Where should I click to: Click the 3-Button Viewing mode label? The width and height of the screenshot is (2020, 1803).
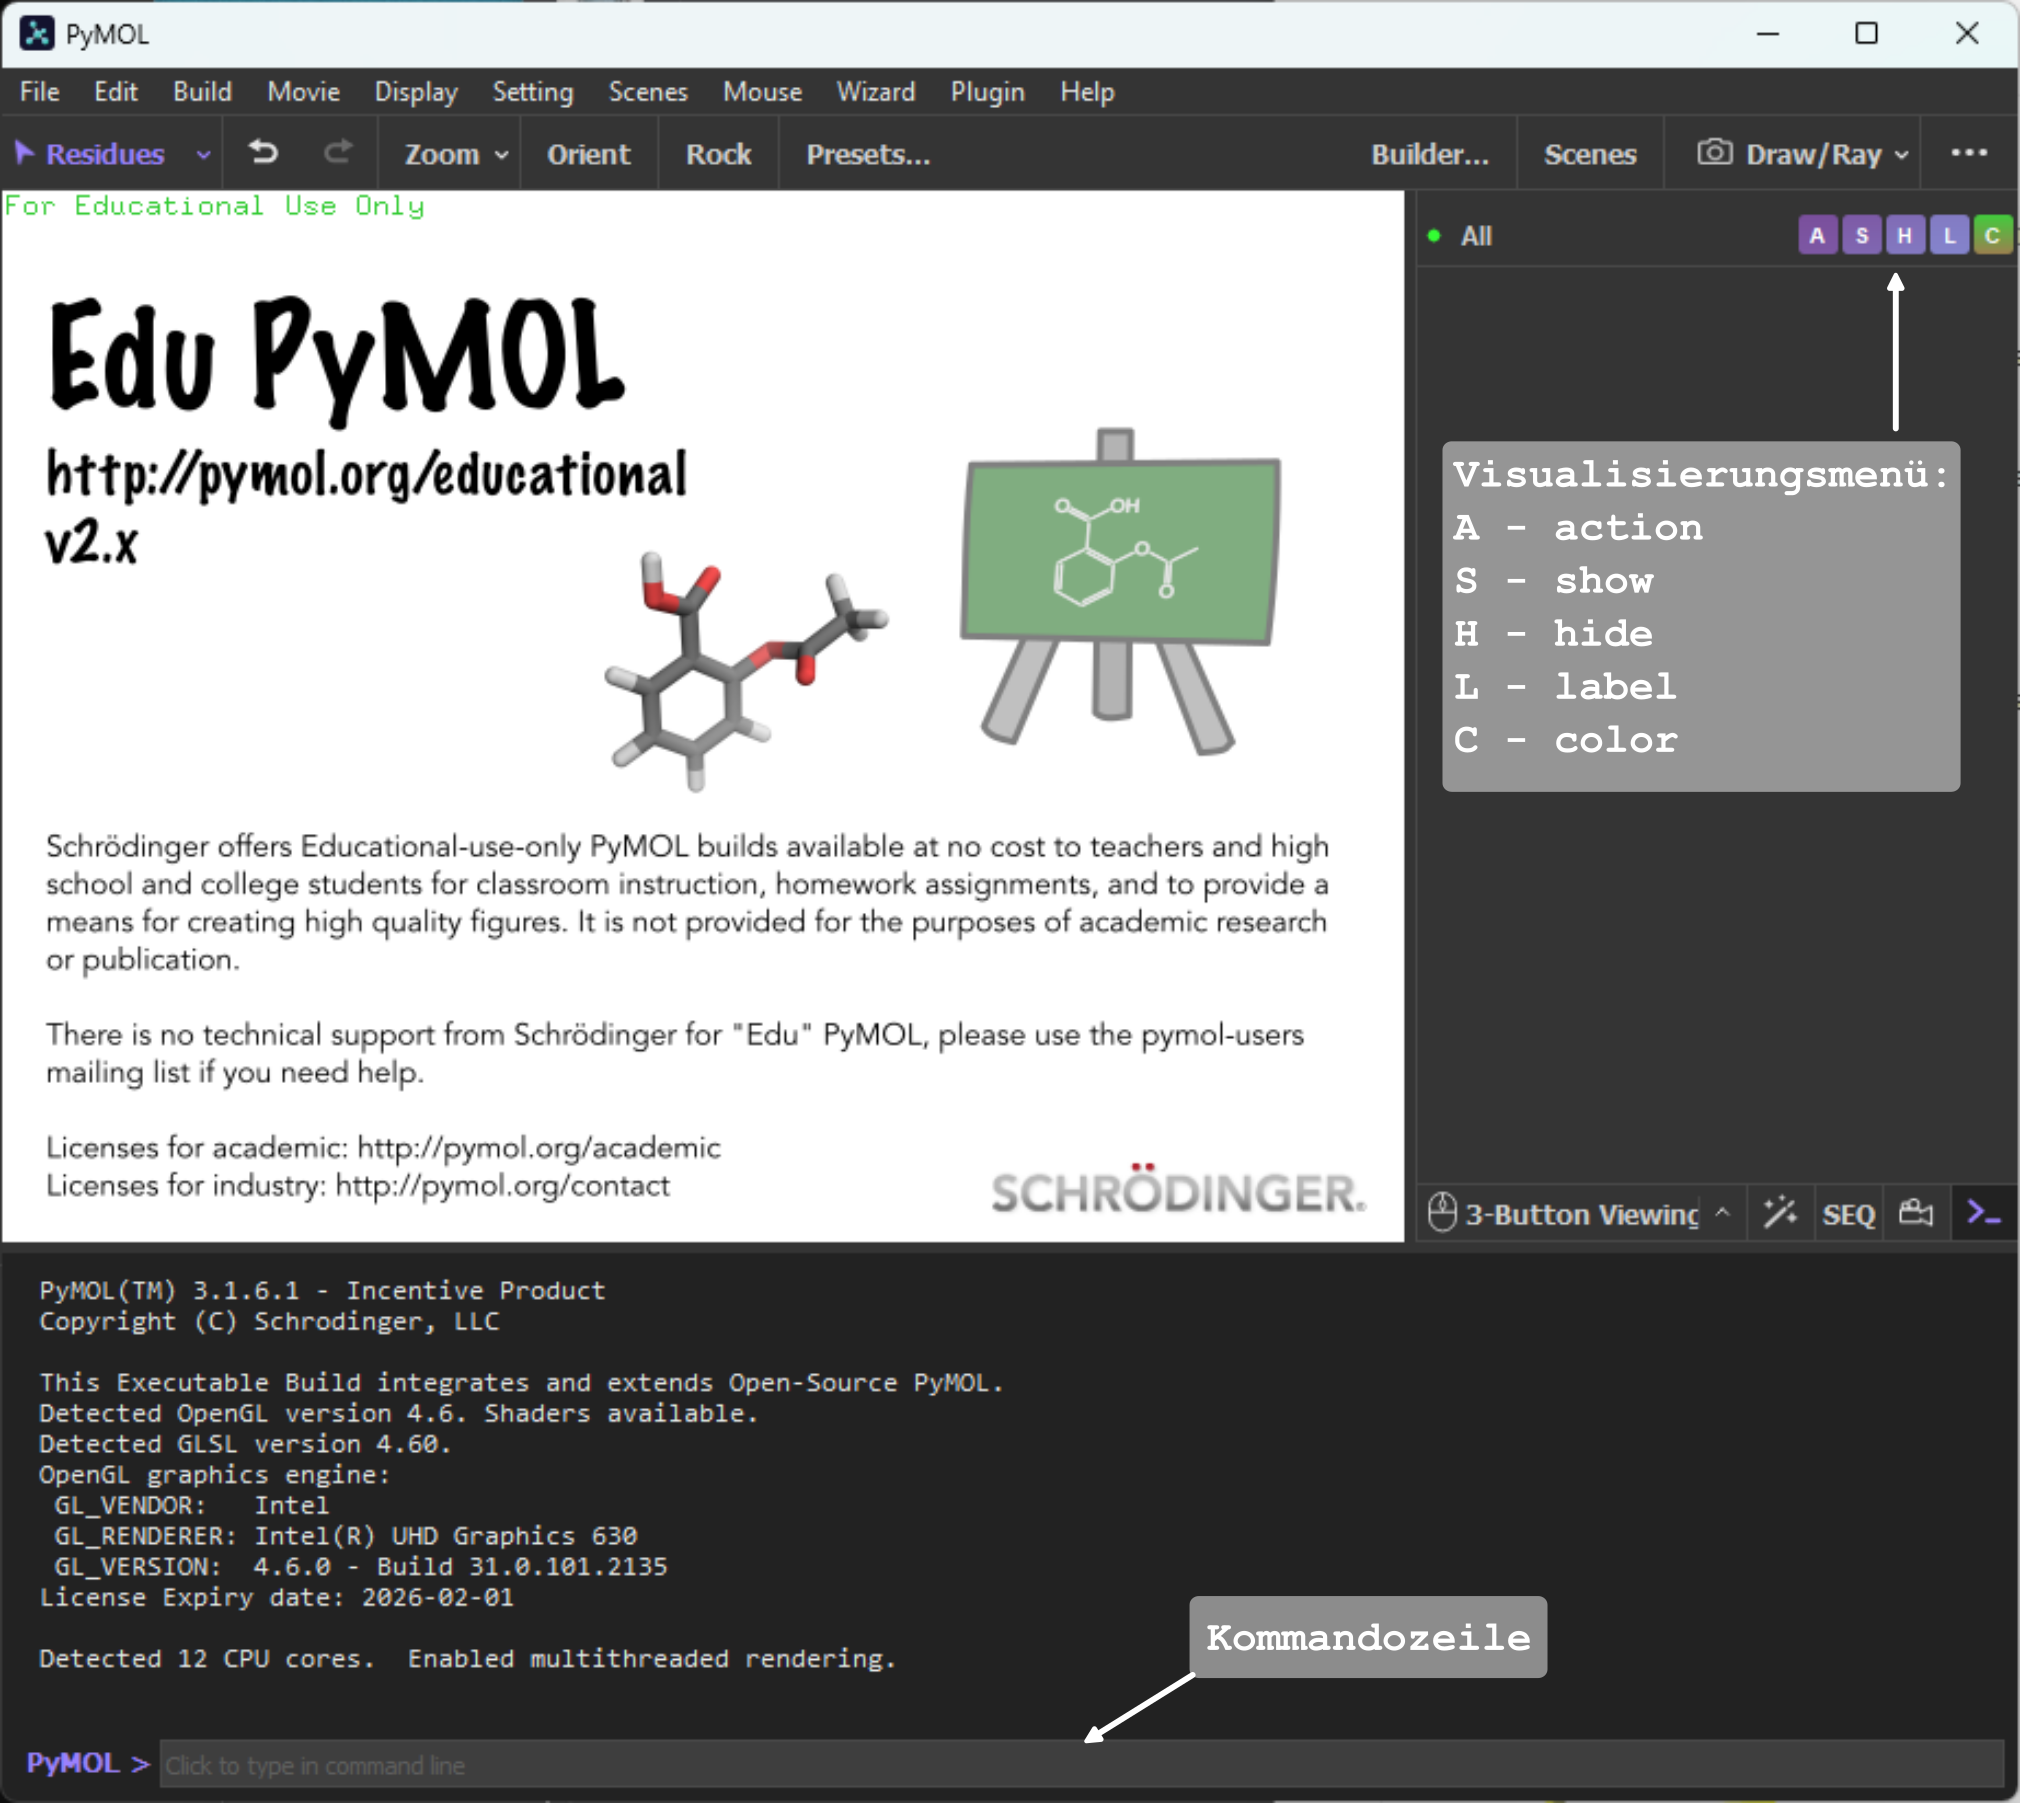tap(1582, 1214)
